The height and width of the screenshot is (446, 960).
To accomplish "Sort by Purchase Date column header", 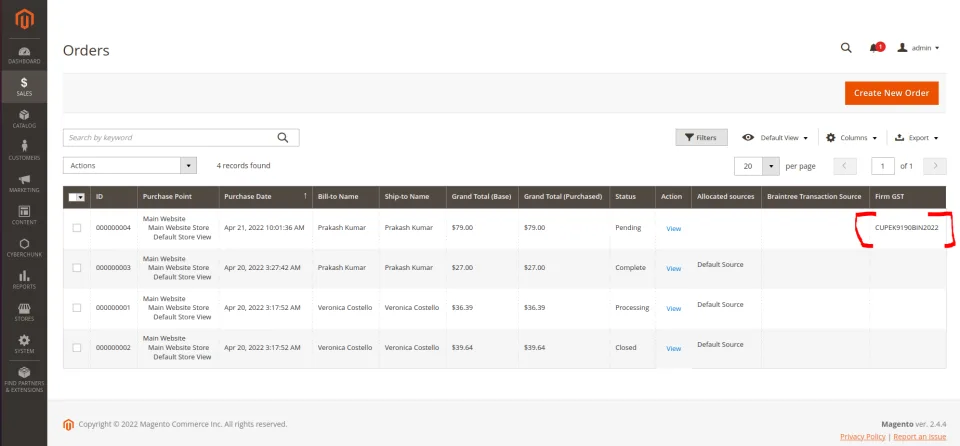I will point(266,197).
